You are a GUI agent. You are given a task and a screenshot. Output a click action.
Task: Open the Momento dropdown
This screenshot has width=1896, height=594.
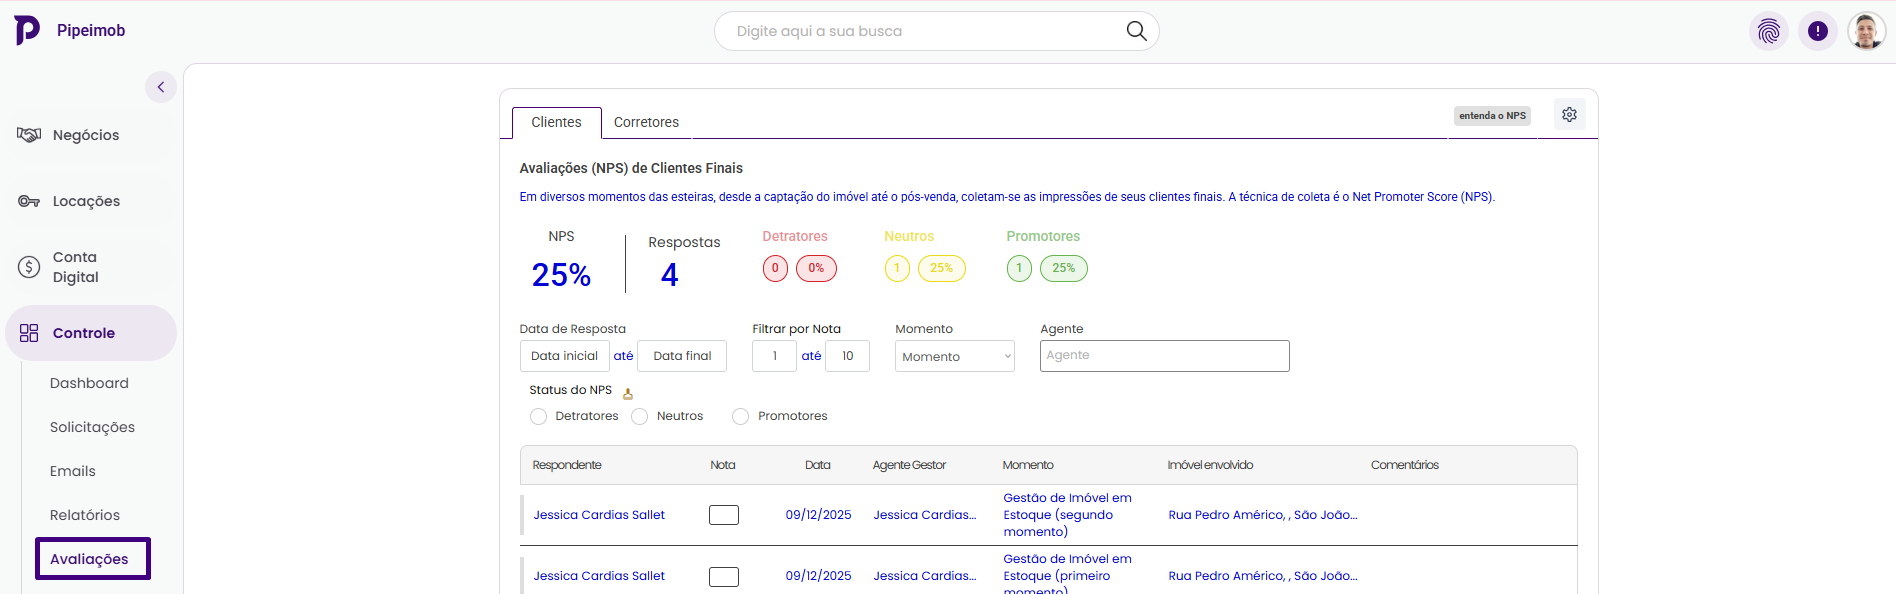(954, 357)
